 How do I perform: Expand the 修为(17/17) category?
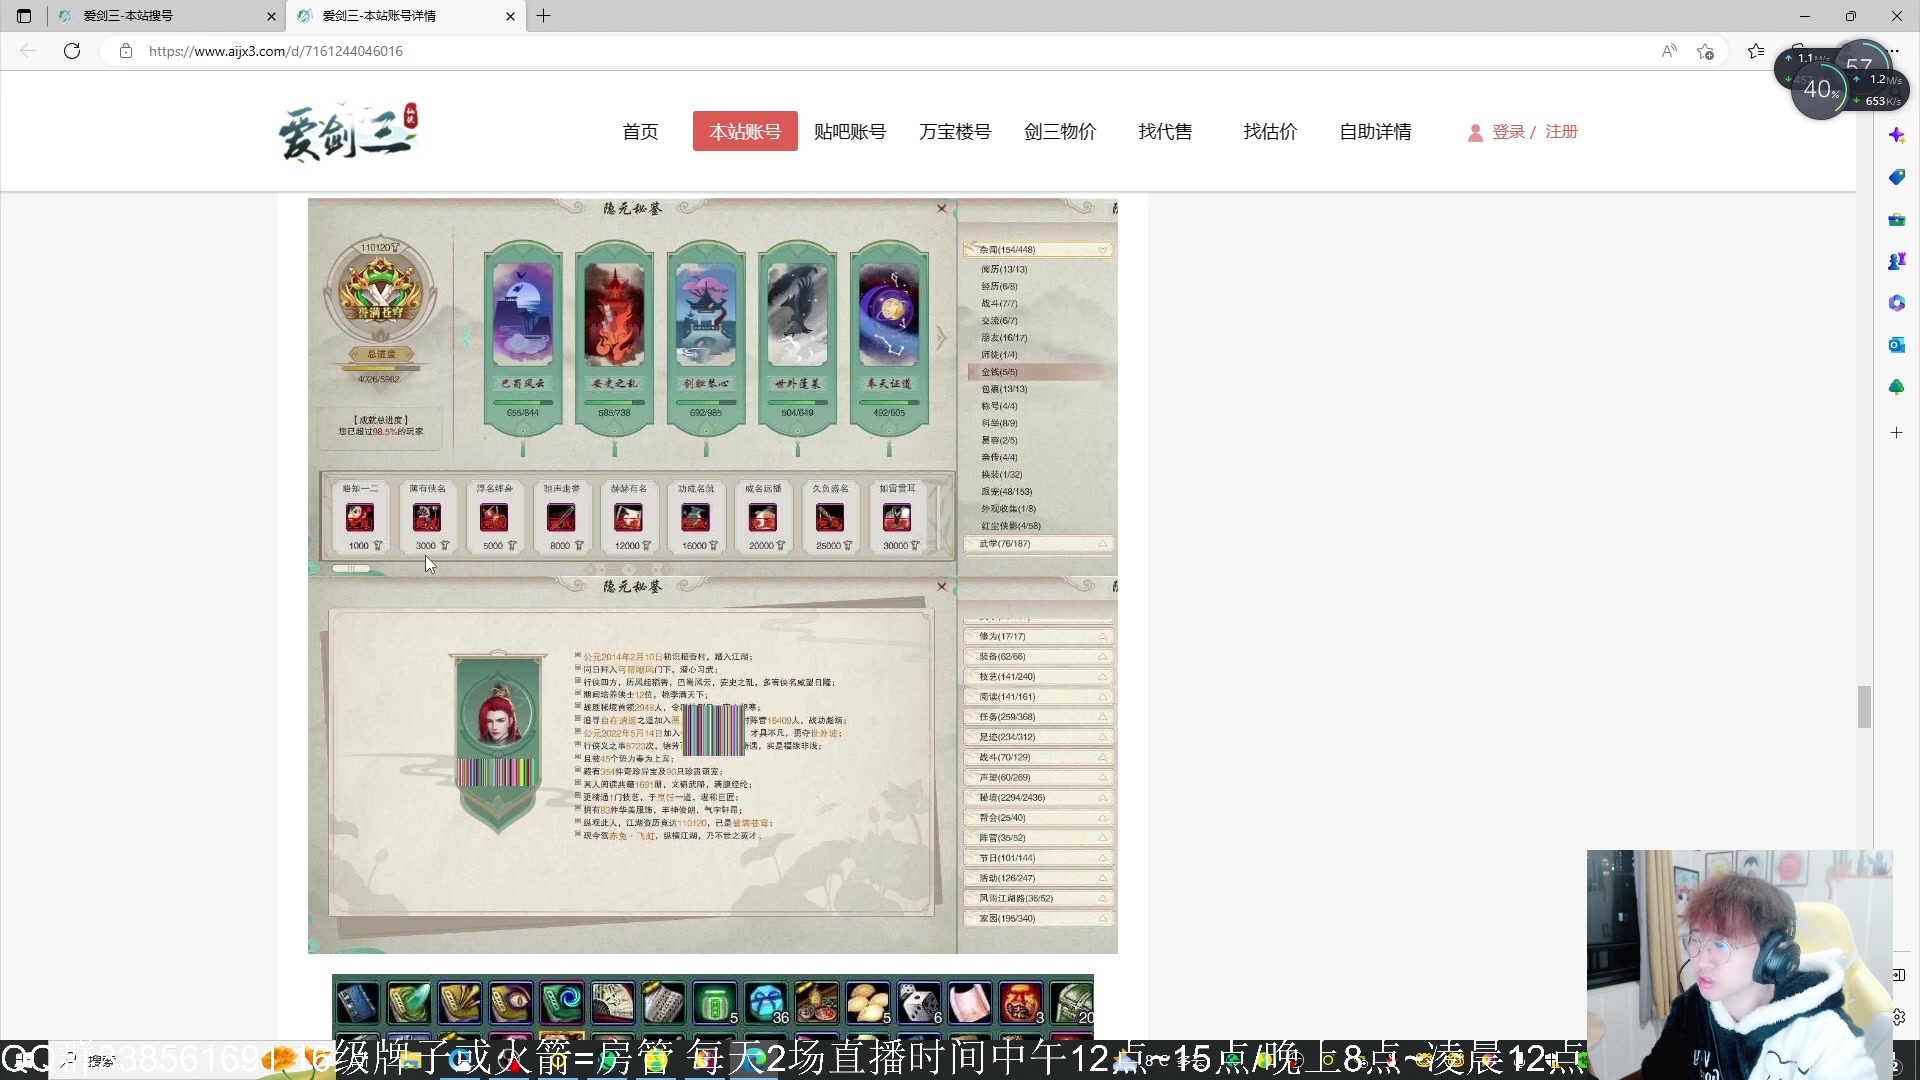click(x=1038, y=637)
